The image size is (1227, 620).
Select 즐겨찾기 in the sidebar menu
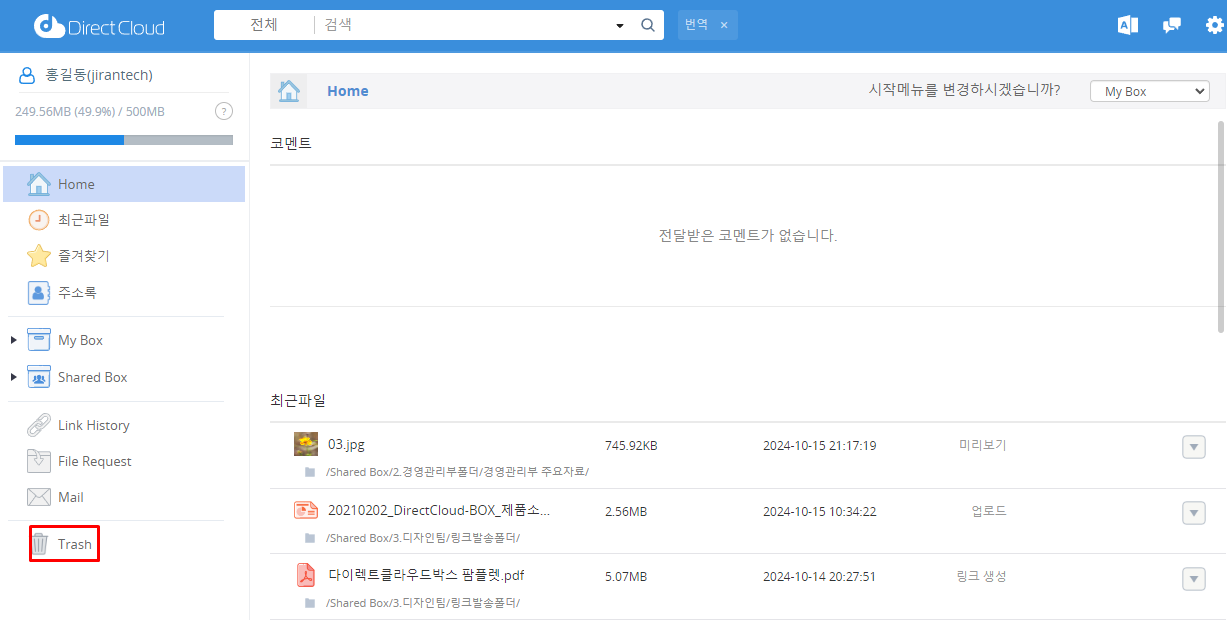point(83,256)
